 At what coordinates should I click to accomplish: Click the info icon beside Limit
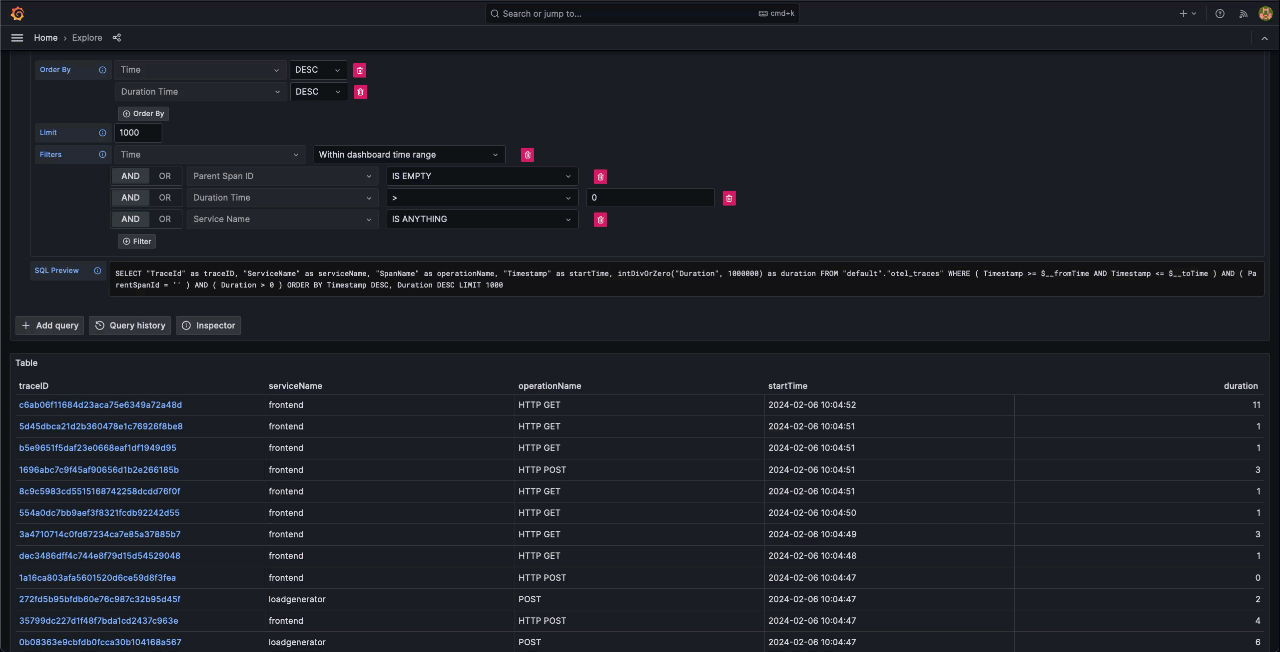click(102, 133)
